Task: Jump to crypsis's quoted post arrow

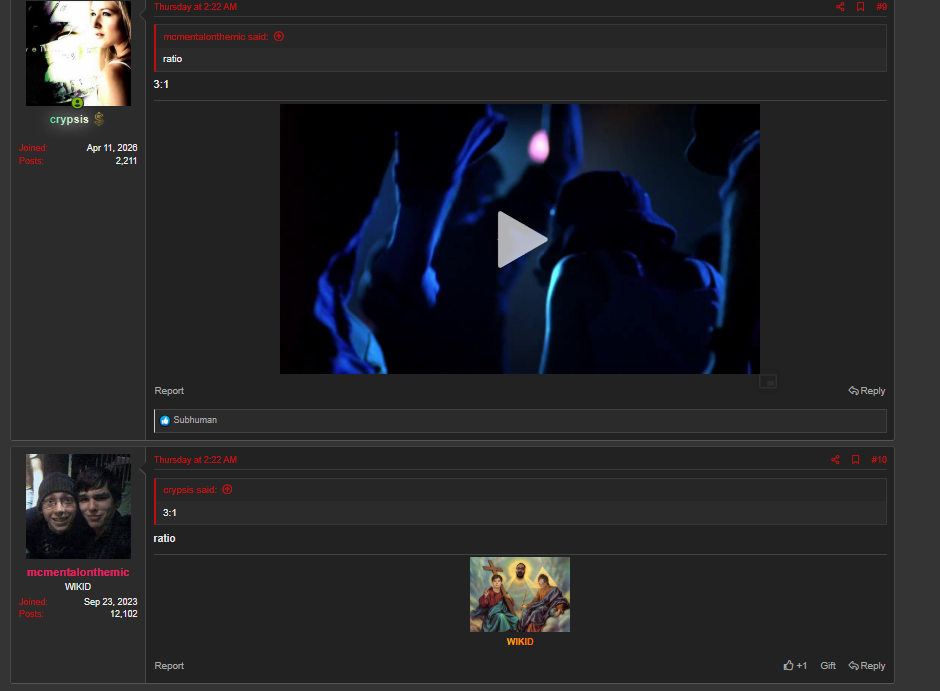Action: tap(227, 490)
